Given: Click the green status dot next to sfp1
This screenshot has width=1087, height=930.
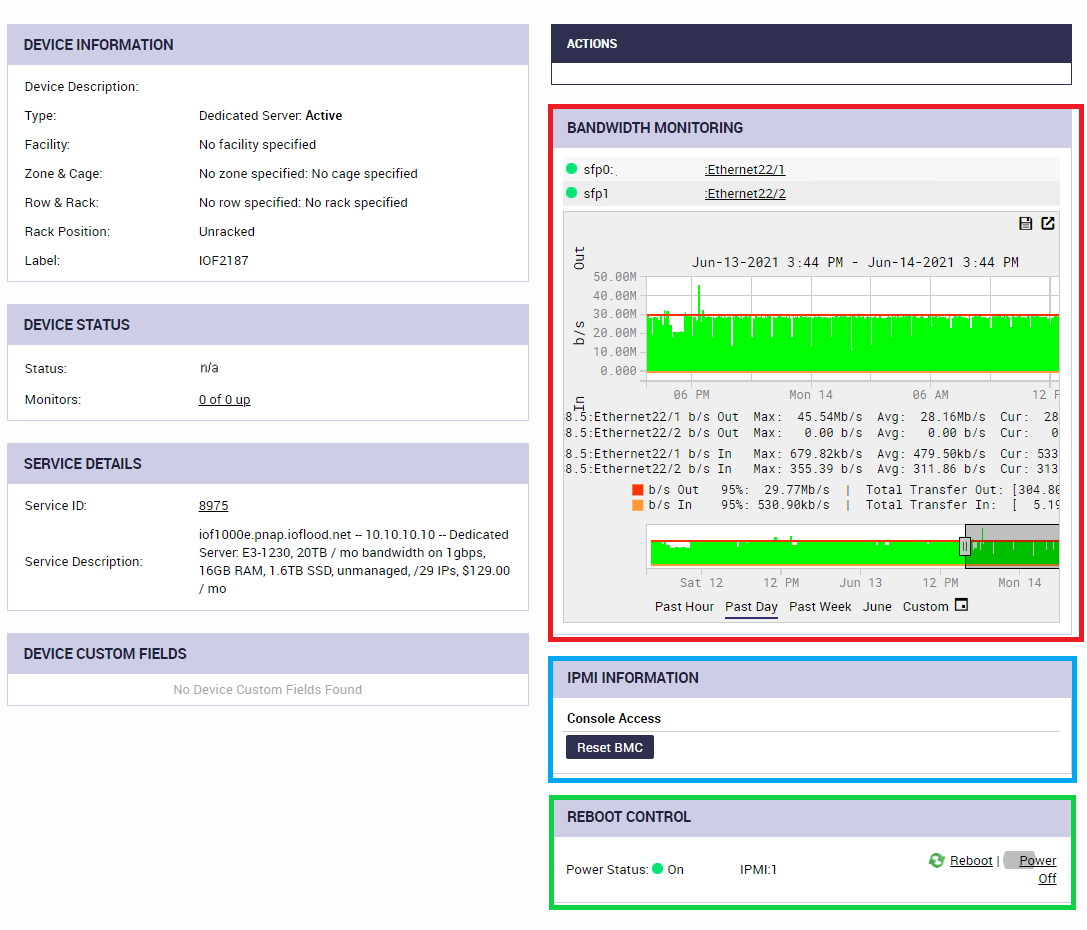Looking at the screenshot, I should [572, 193].
